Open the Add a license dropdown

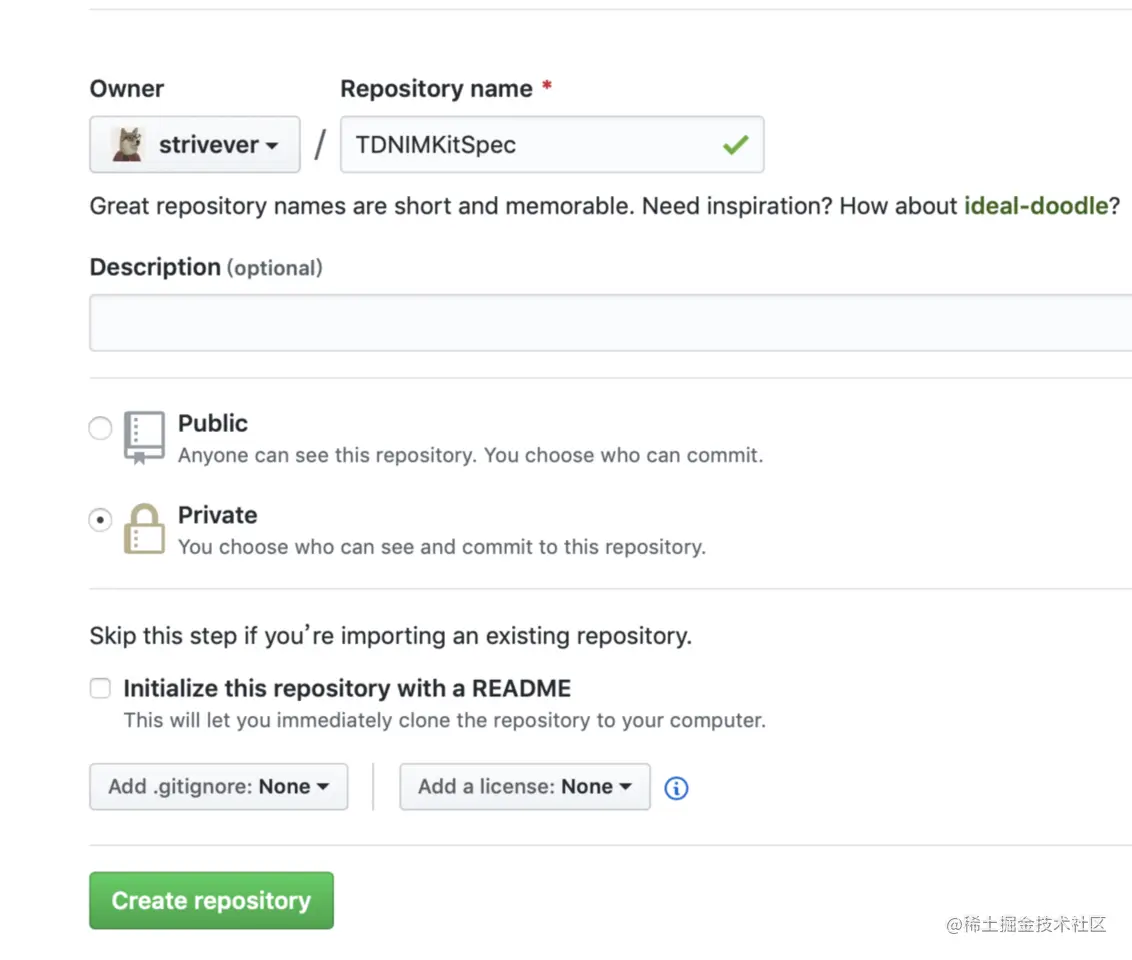tap(525, 786)
